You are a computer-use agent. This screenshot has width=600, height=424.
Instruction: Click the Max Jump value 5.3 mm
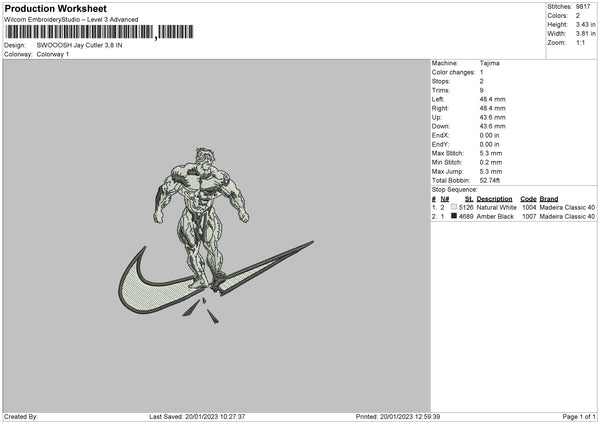[x=491, y=171]
